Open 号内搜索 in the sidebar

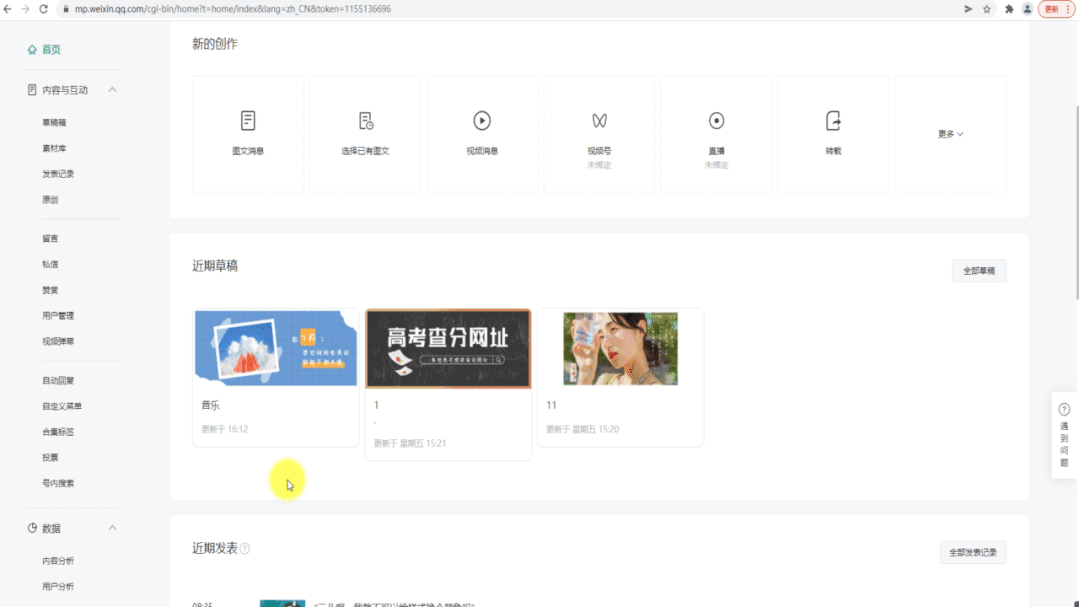point(58,483)
